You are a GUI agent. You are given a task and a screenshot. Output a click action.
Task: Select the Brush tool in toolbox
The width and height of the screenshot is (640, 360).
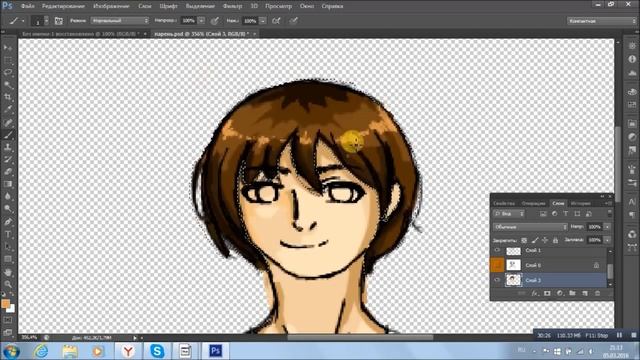(8, 134)
